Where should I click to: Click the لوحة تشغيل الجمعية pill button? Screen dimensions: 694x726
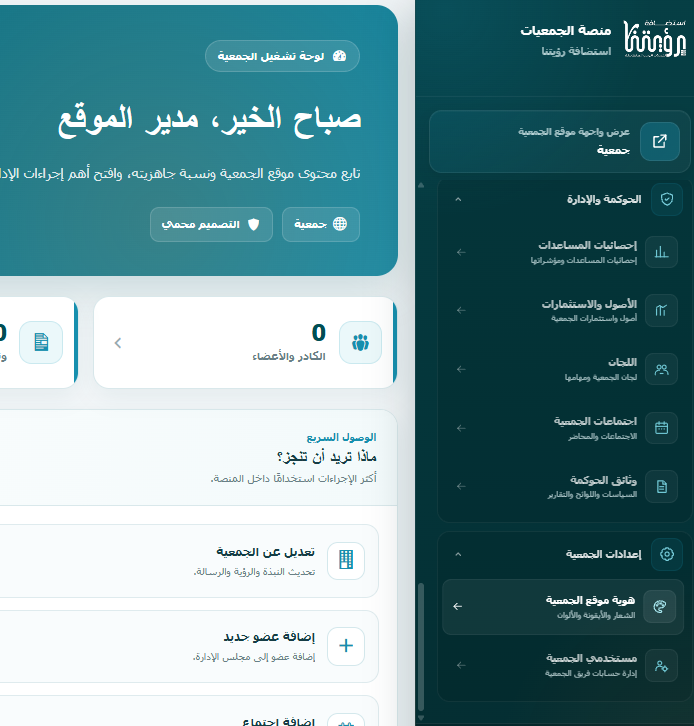282,56
